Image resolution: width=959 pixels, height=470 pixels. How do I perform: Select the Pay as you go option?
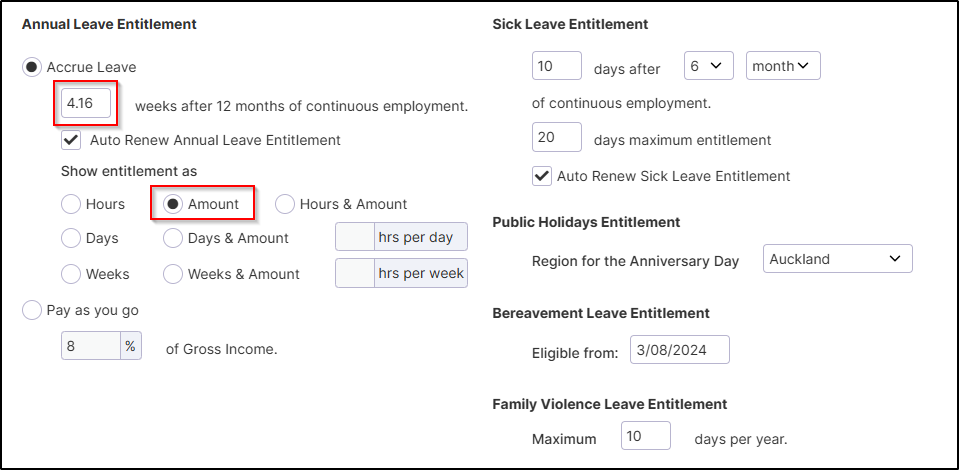(x=32, y=310)
